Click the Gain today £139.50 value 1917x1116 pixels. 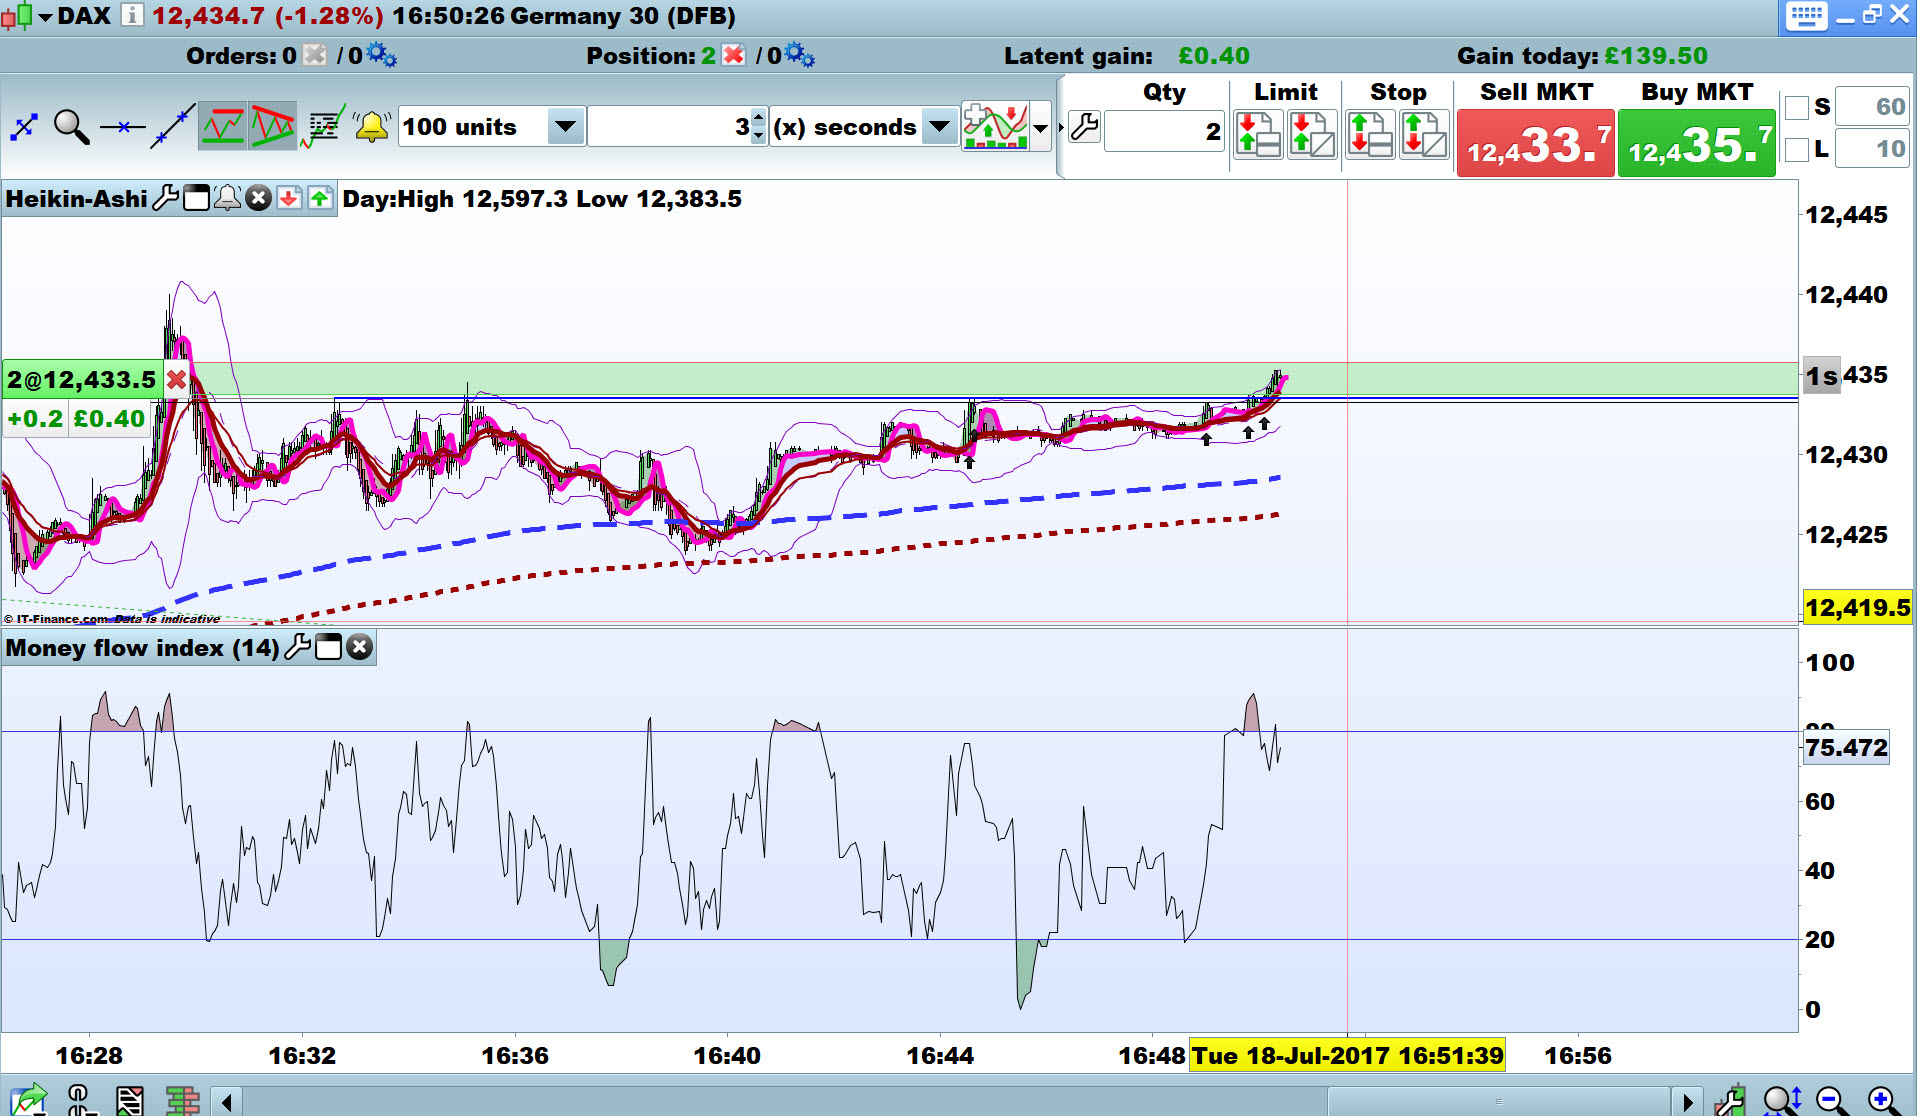pos(1656,56)
